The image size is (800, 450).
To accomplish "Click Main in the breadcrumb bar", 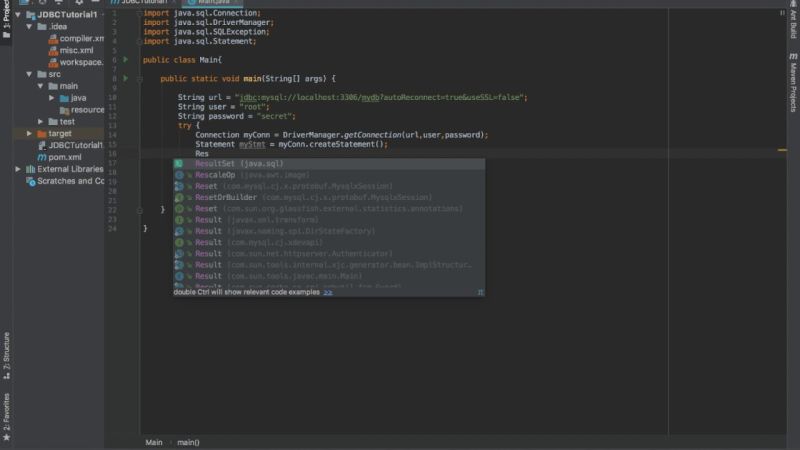I will (154, 442).
